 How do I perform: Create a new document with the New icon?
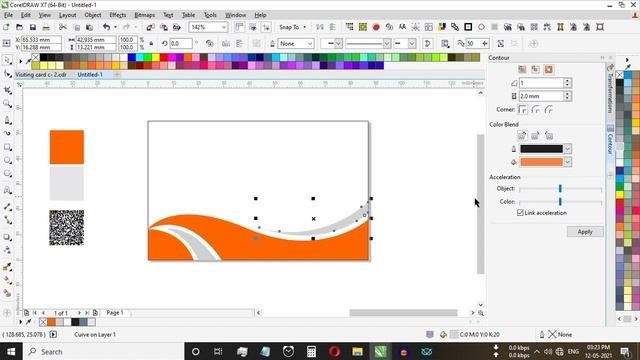coord(6,27)
